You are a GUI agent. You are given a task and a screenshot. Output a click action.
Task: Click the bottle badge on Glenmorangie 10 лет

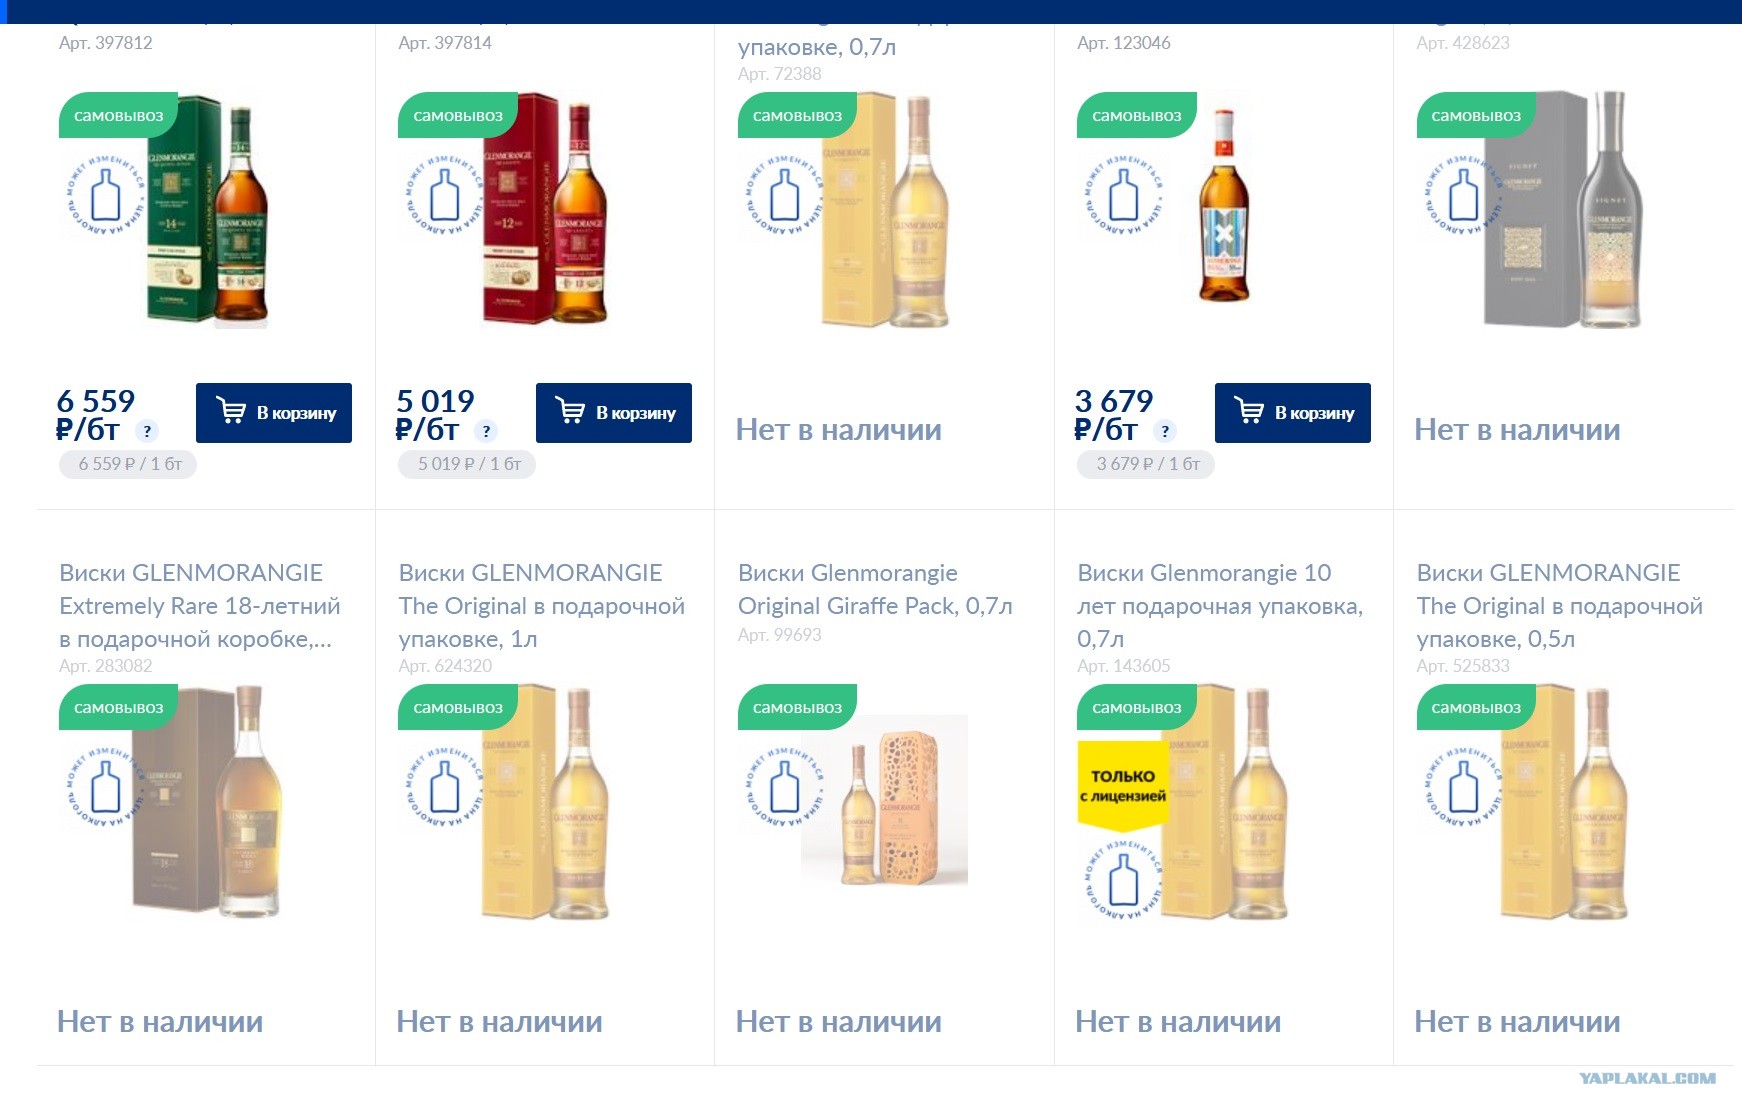click(x=1124, y=880)
